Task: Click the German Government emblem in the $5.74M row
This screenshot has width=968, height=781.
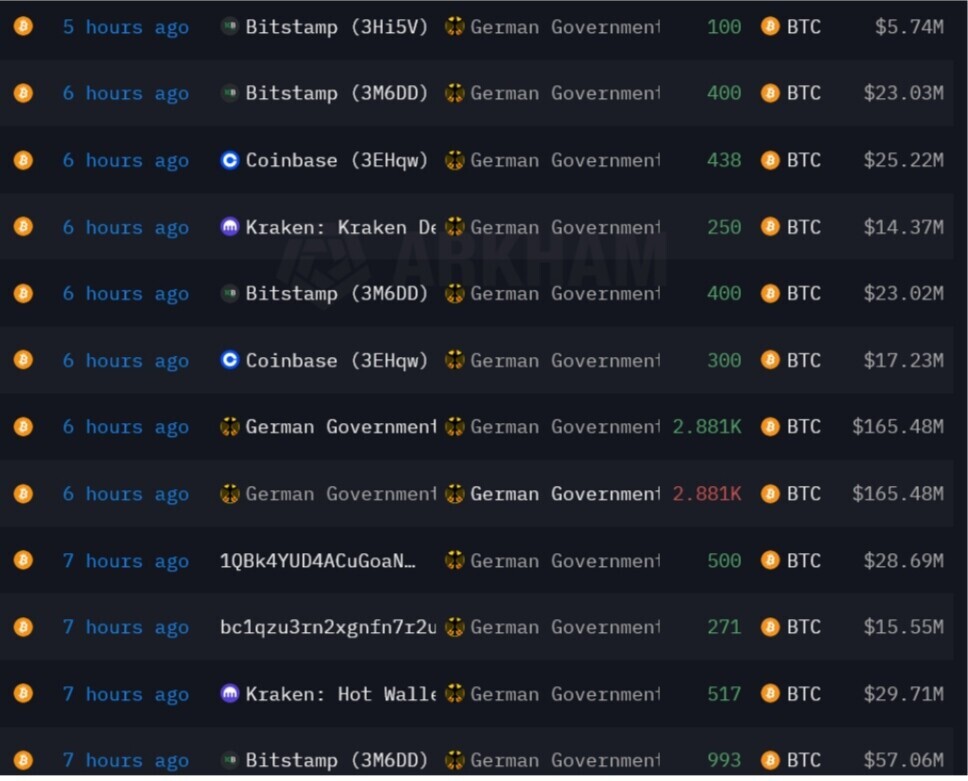Action: coord(454,27)
